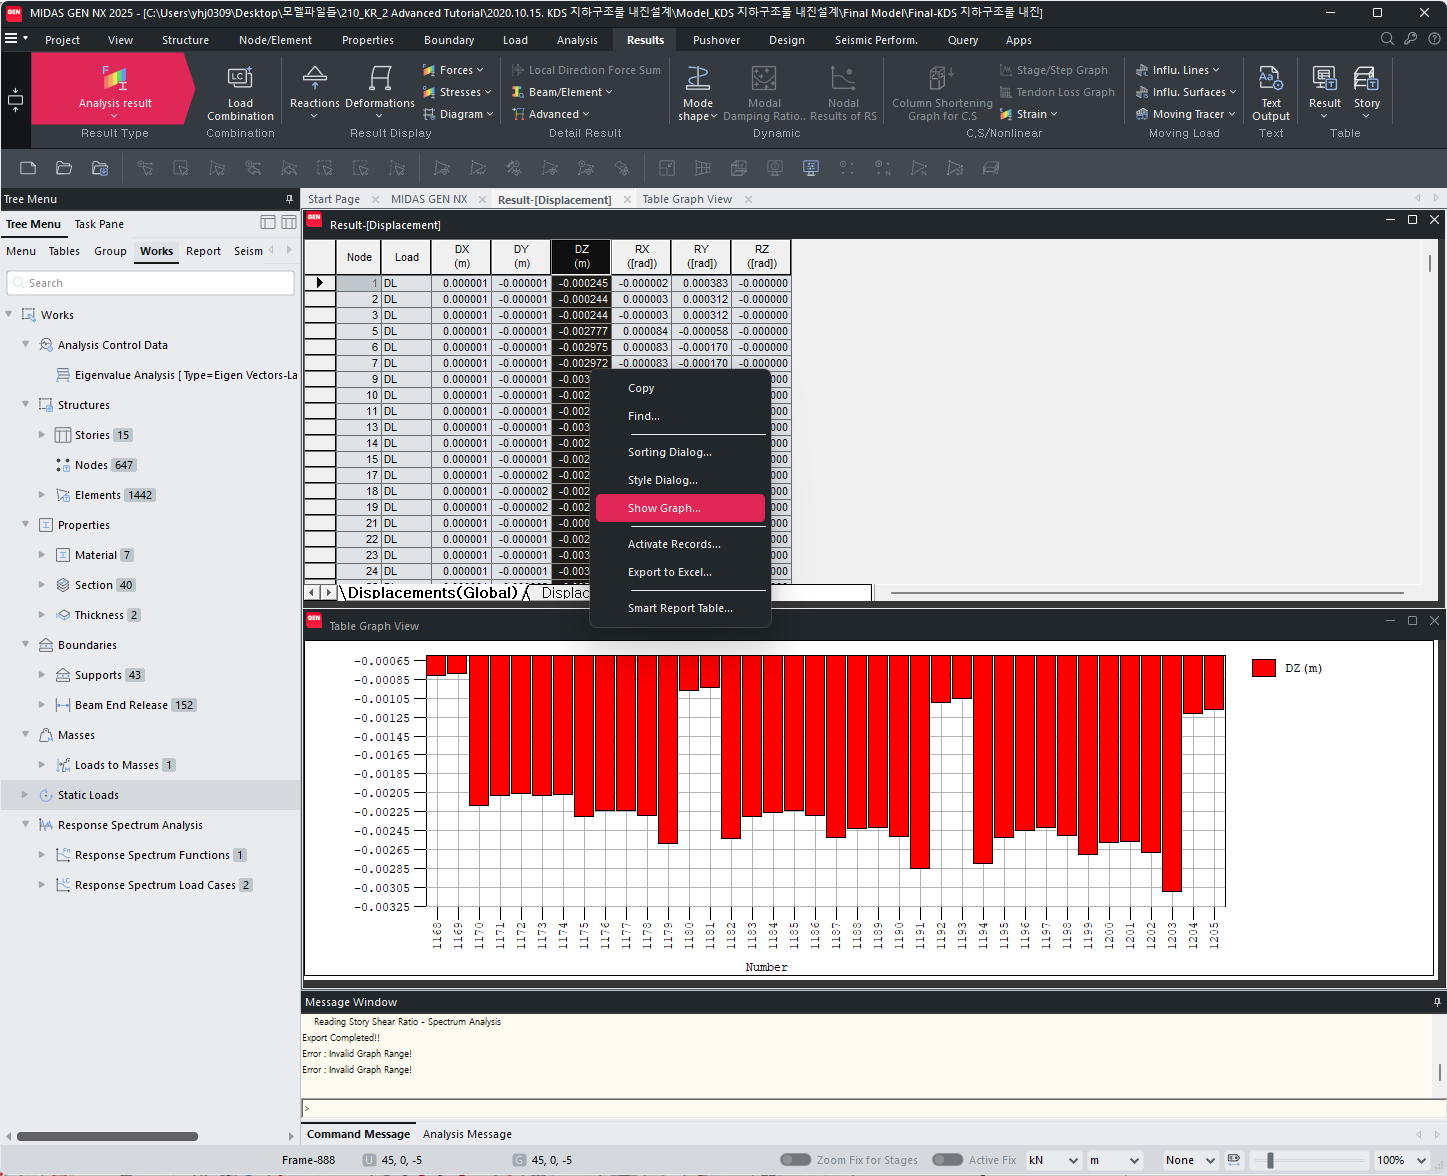The width and height of the screenshot is (1447, 1176).
Task: Click the unit conversion icon in status bar
Action: (x=1234, y=1160)
